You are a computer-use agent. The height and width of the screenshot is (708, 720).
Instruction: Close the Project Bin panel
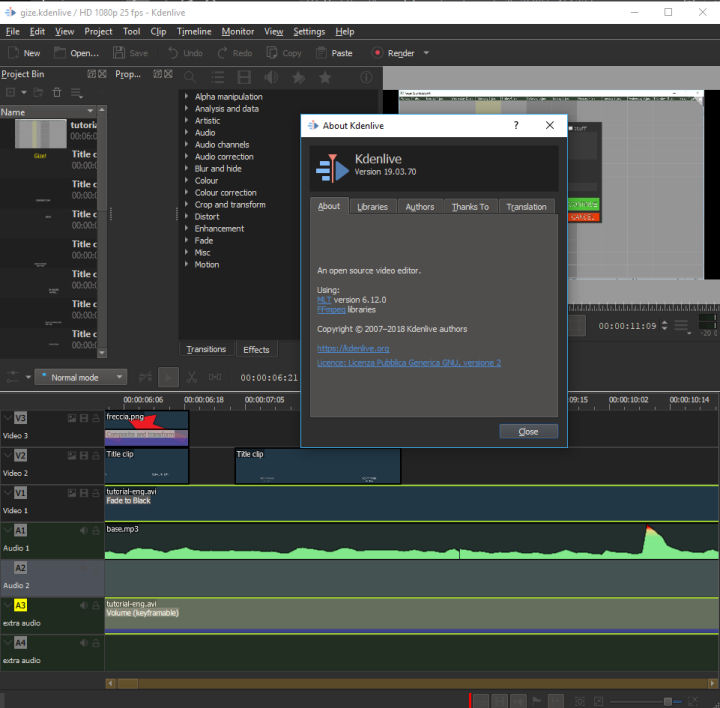point(102,74)
